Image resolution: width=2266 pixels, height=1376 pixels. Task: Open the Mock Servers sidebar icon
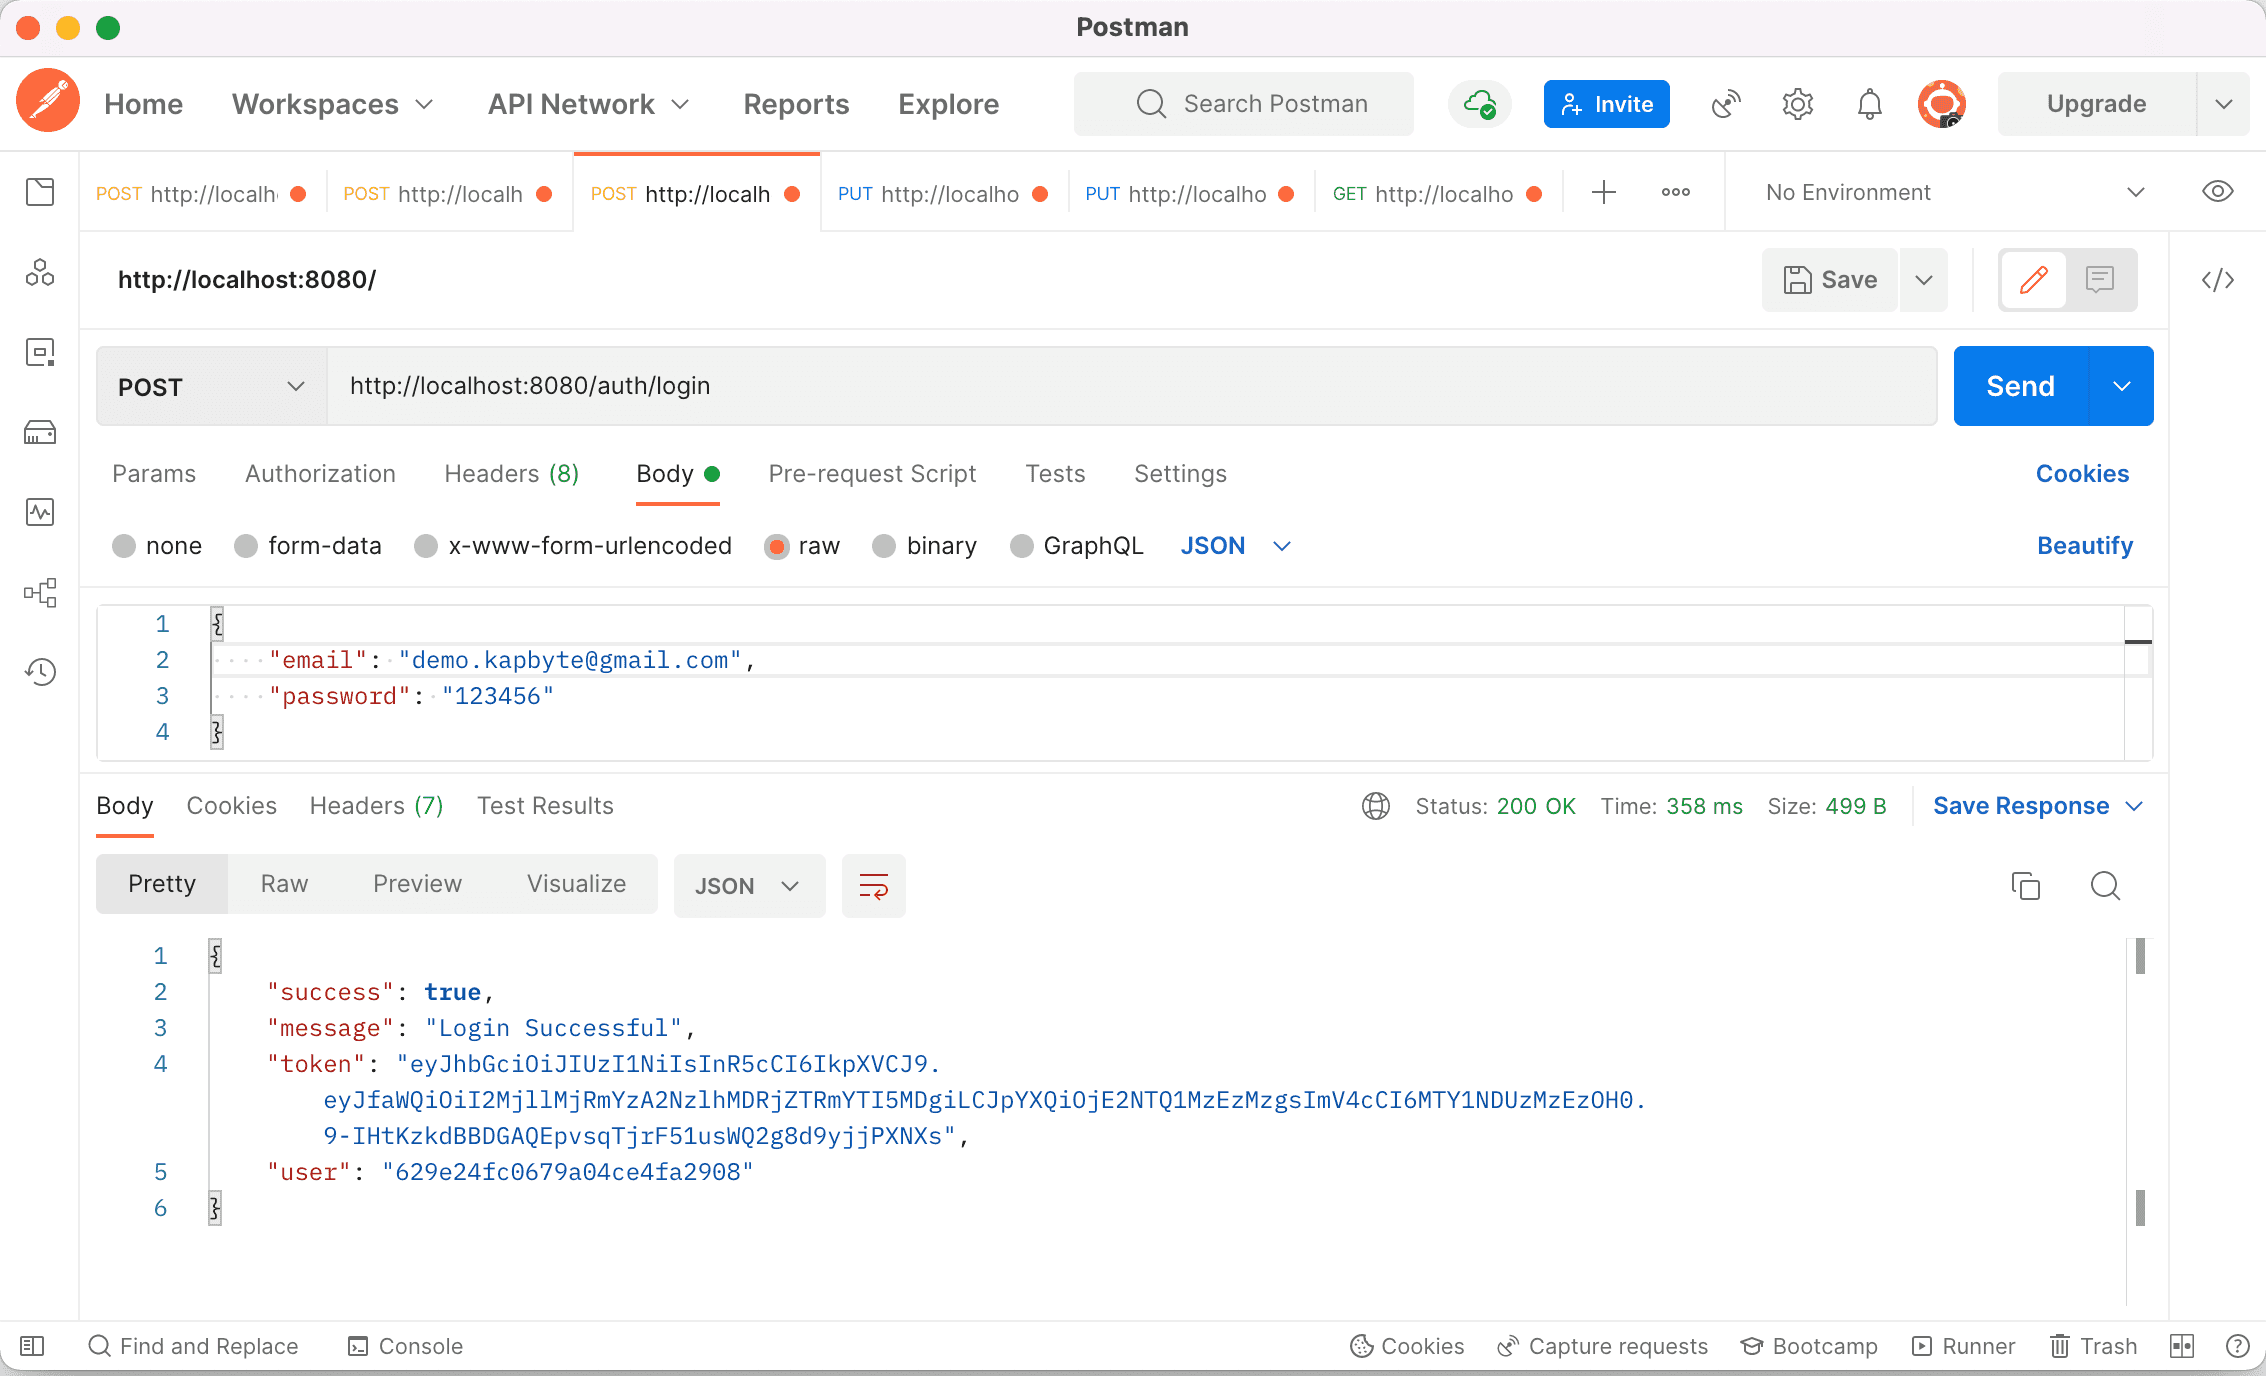[x=40, y=432]
